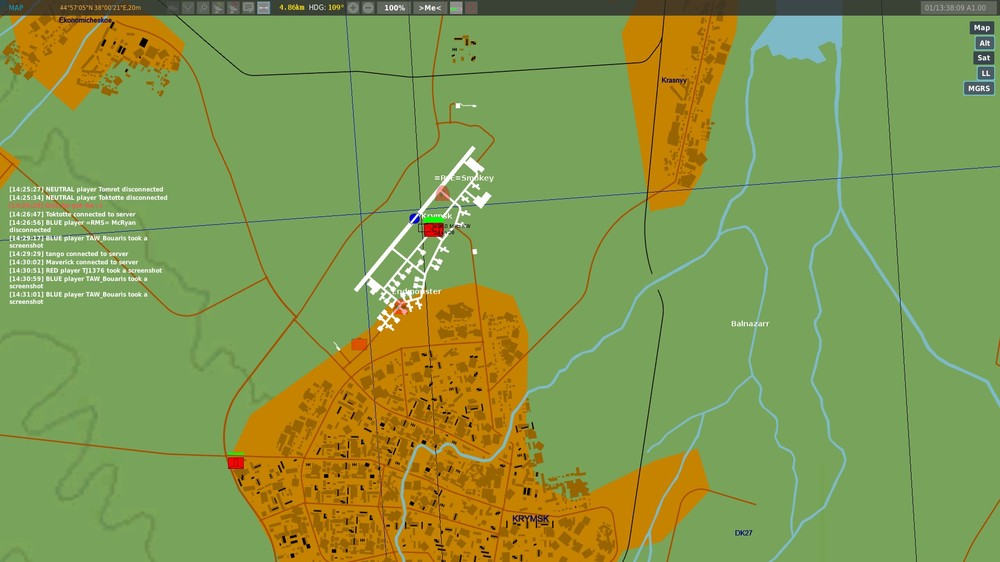Image resolution: width=1000 pixels, height=562 pixels.
Task: Click the green status indicator in the toolbar
Action: pyautogui.click(x=456, y=8)
